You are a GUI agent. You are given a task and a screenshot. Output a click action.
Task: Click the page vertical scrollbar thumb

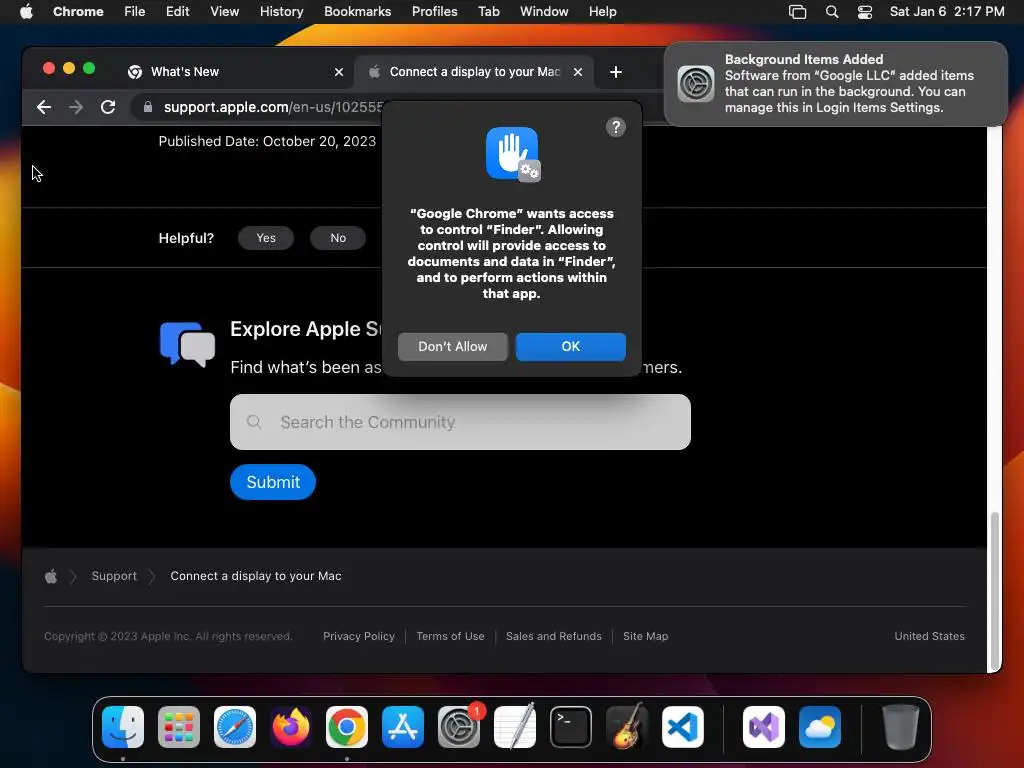click(x=995, y=591)
